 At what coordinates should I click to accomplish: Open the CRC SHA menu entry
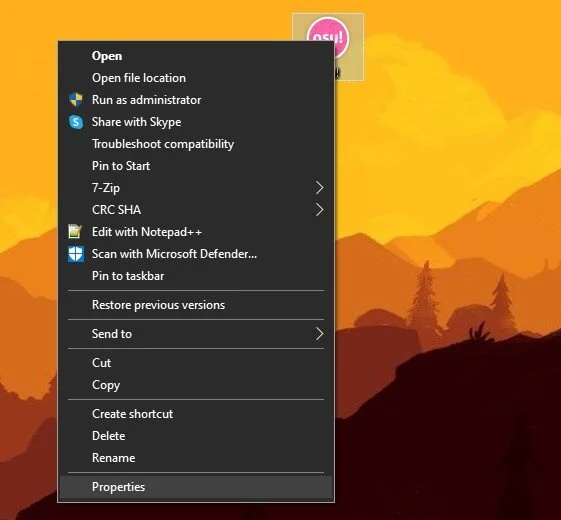click(196, 210)
